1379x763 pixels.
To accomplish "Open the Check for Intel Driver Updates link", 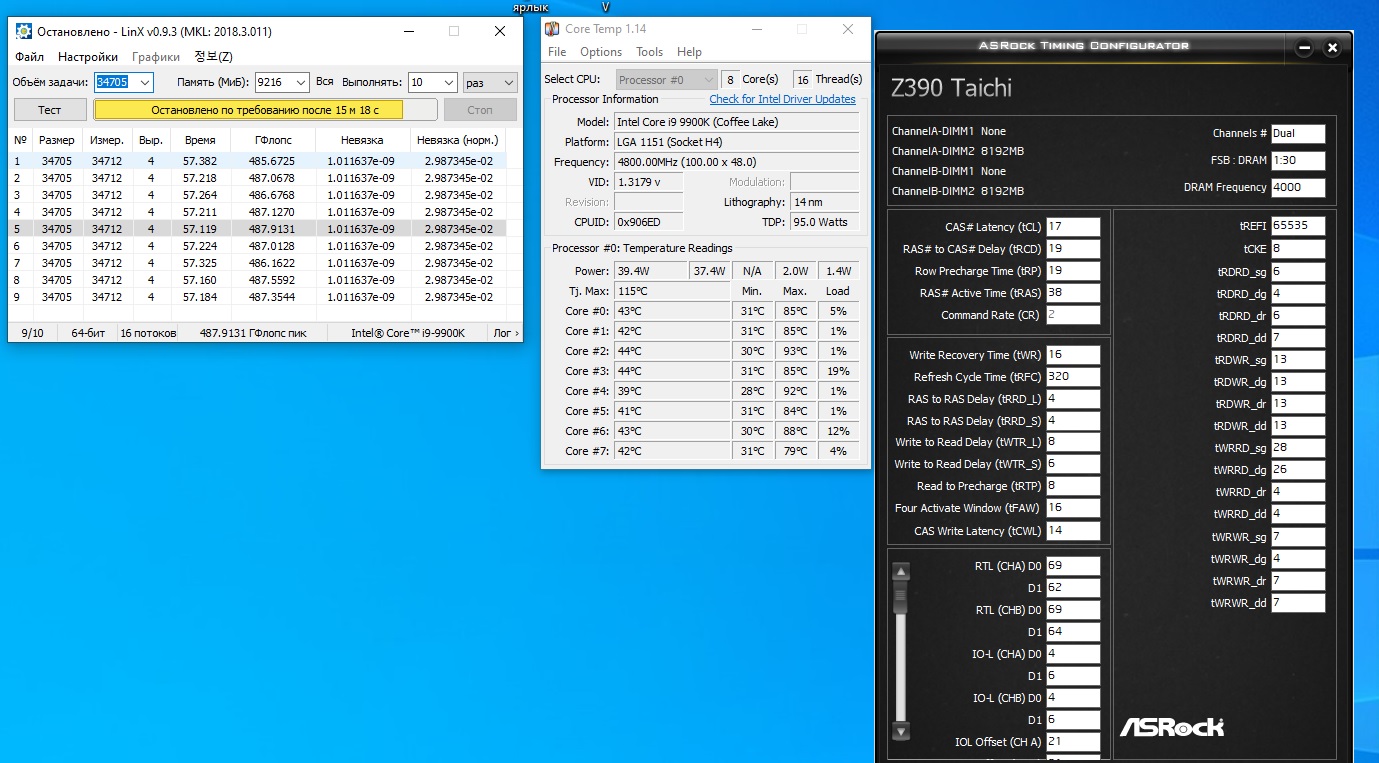I will [782, 99].
